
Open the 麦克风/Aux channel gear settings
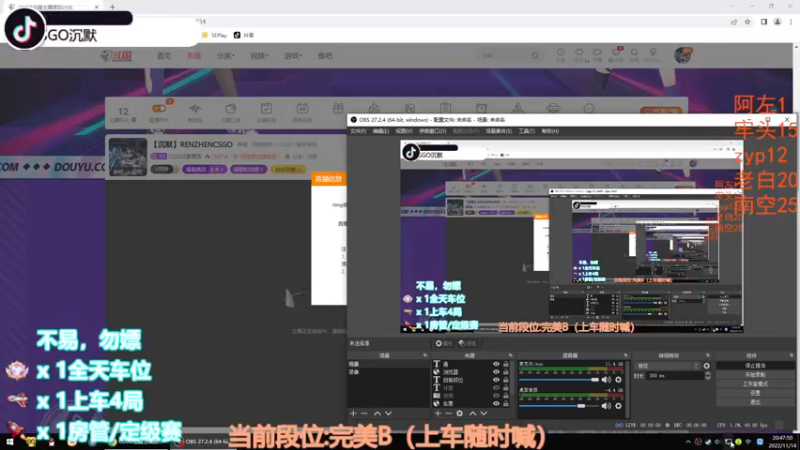(x=618, y=380)
